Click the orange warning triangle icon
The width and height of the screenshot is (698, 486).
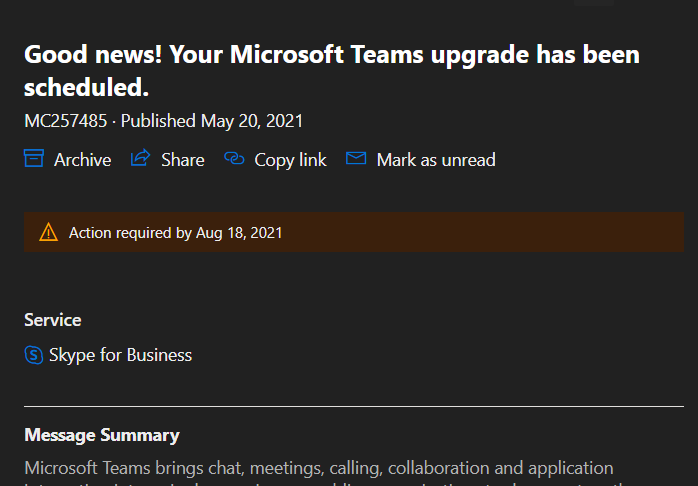(x=48, y=232)
